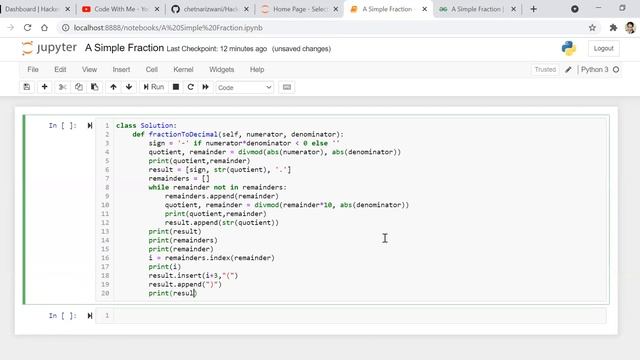Run the selected cell
The width and height of the screenshot is (640, 360).
coord(153,87)
